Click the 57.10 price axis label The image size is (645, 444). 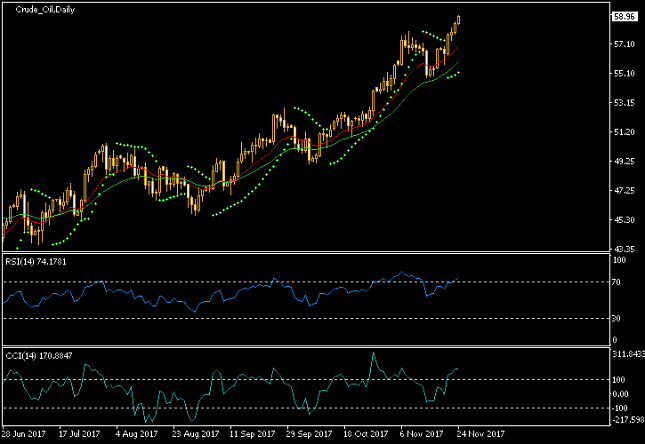(624, 44)
